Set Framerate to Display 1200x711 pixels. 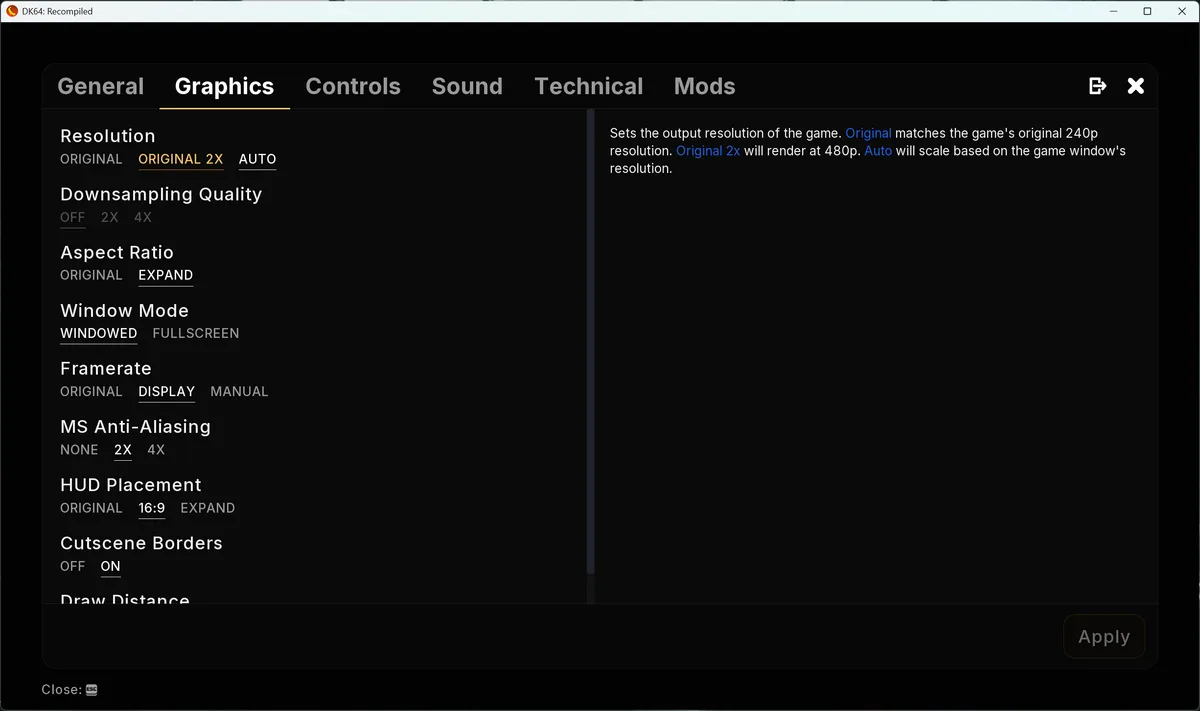(x=167, y=391)
